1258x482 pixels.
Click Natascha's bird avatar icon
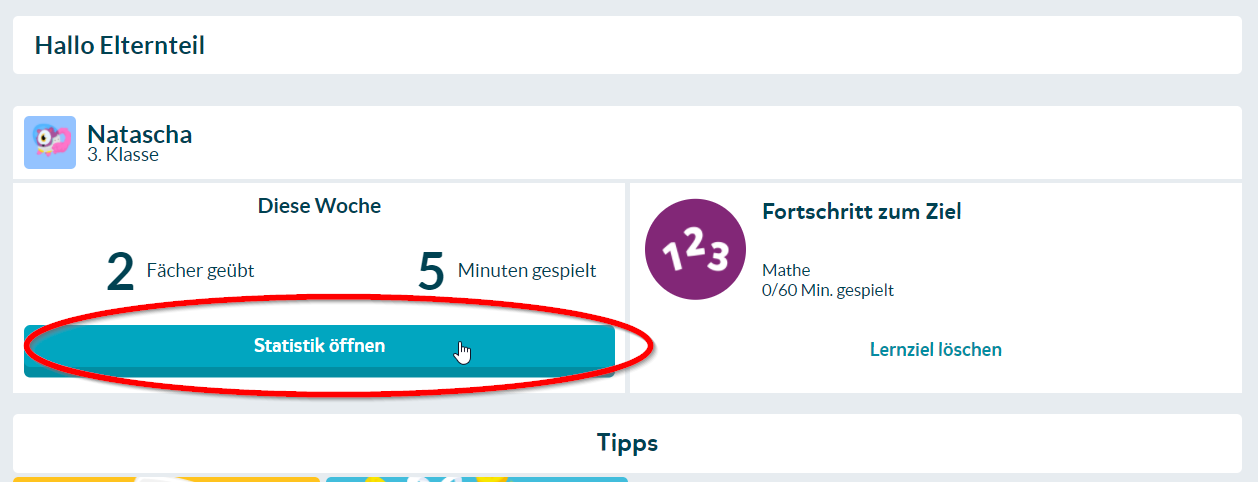point(50,142)
